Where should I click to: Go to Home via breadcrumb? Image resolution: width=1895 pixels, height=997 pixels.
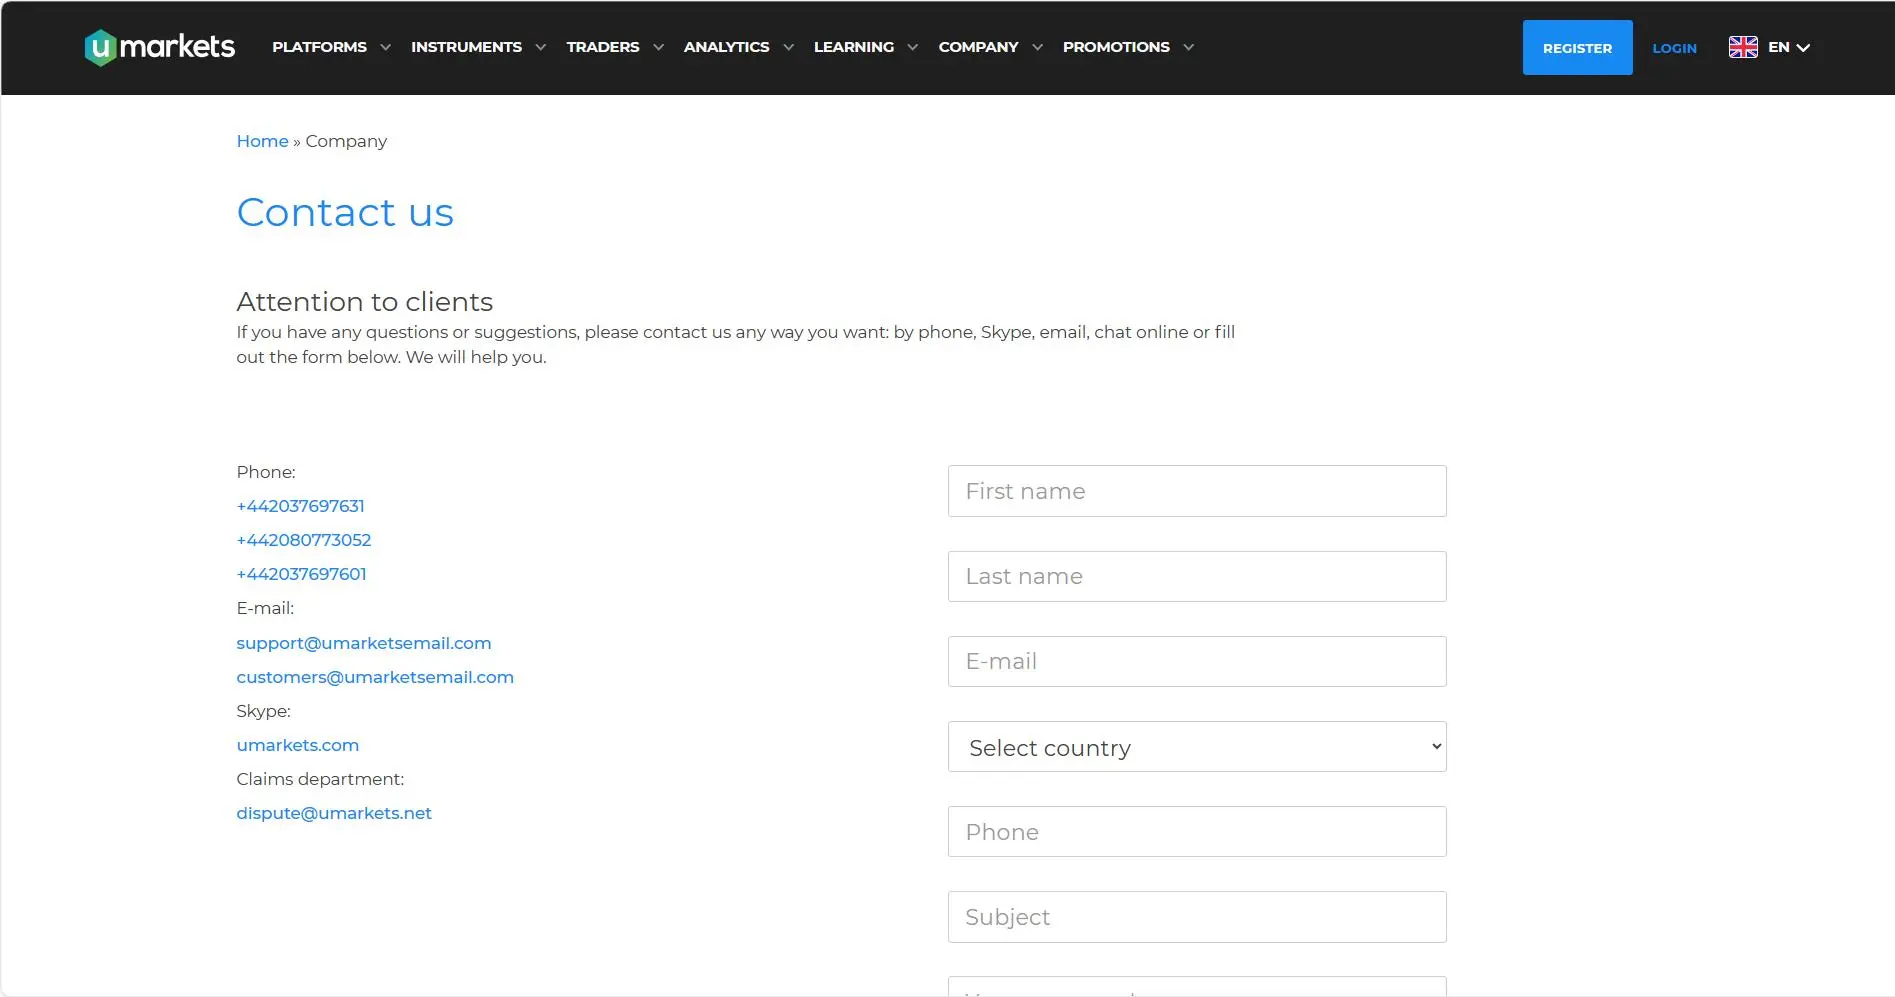(x=262, y=141)
